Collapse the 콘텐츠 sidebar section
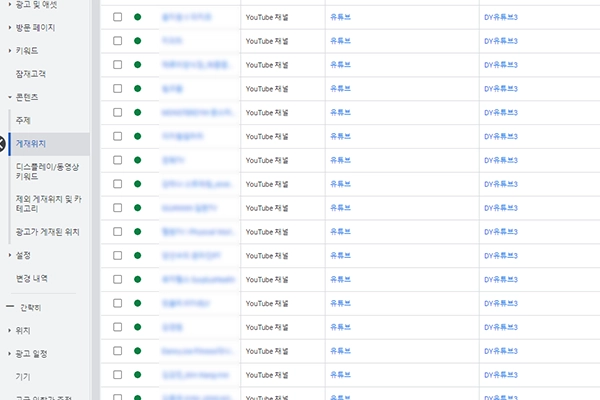Screen dimensions: 600x400 point(10,97)
